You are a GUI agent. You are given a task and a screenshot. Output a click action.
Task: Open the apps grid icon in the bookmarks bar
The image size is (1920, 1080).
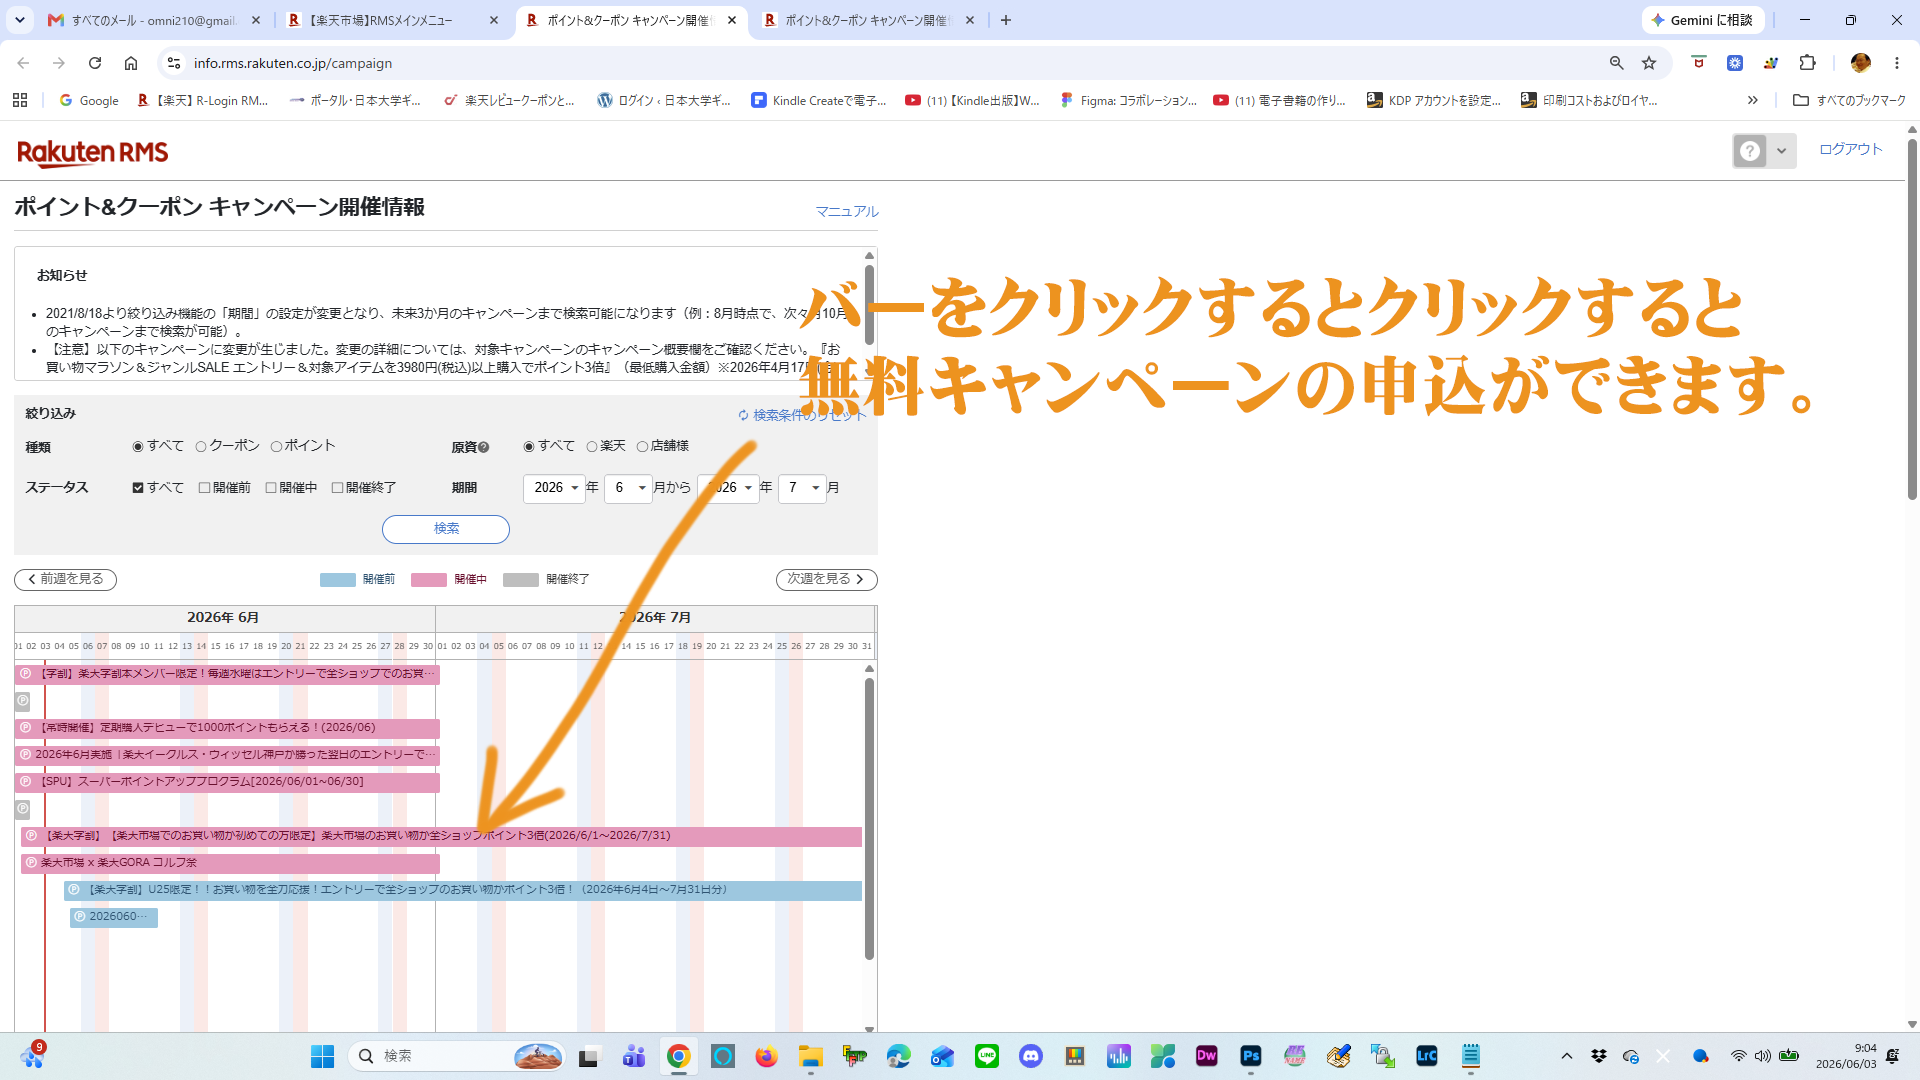click(x=20, y=100)
